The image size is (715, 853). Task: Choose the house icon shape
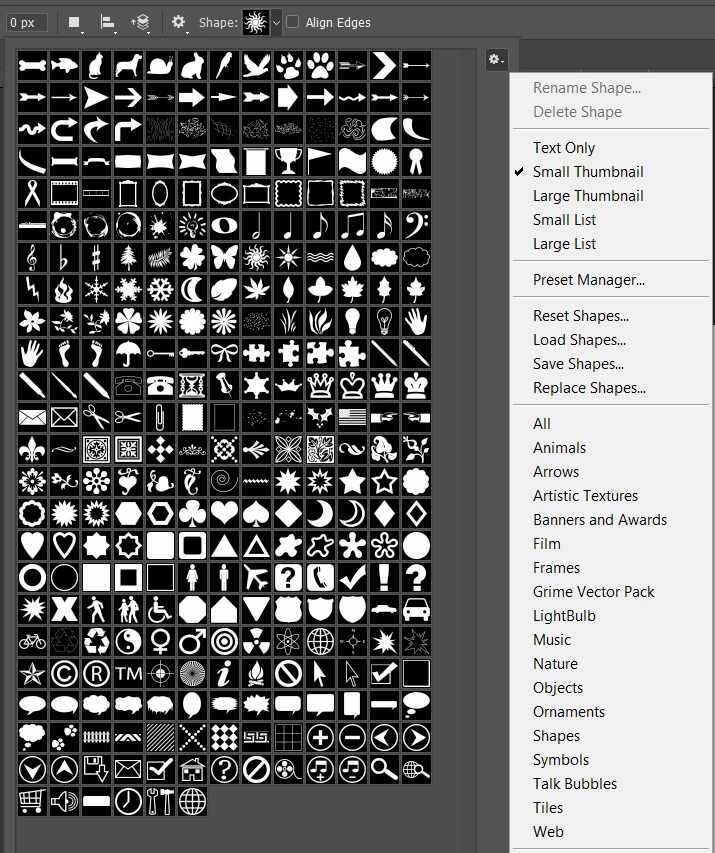(x=192, y=769)
